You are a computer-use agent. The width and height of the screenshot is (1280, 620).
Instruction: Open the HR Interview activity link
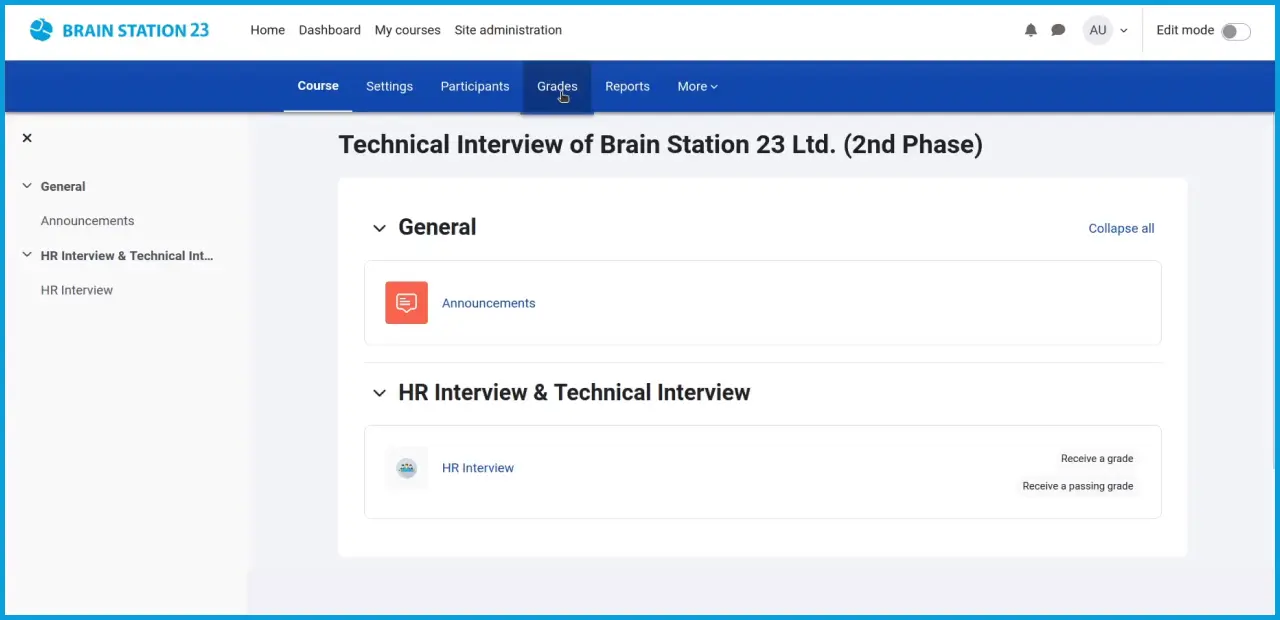coord(478,467)
